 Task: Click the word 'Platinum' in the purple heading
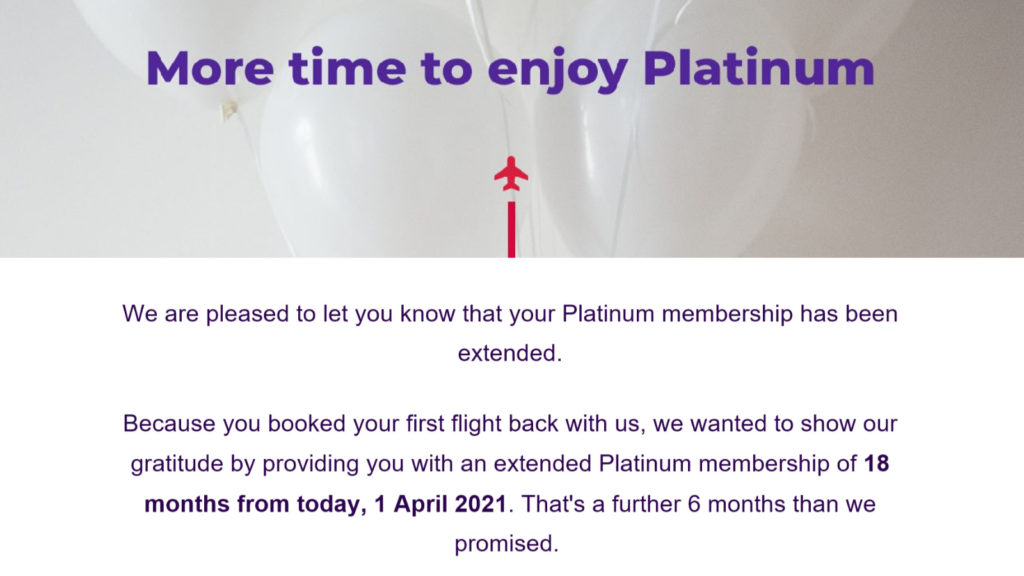pyautogui.click(x=759, y=67)
